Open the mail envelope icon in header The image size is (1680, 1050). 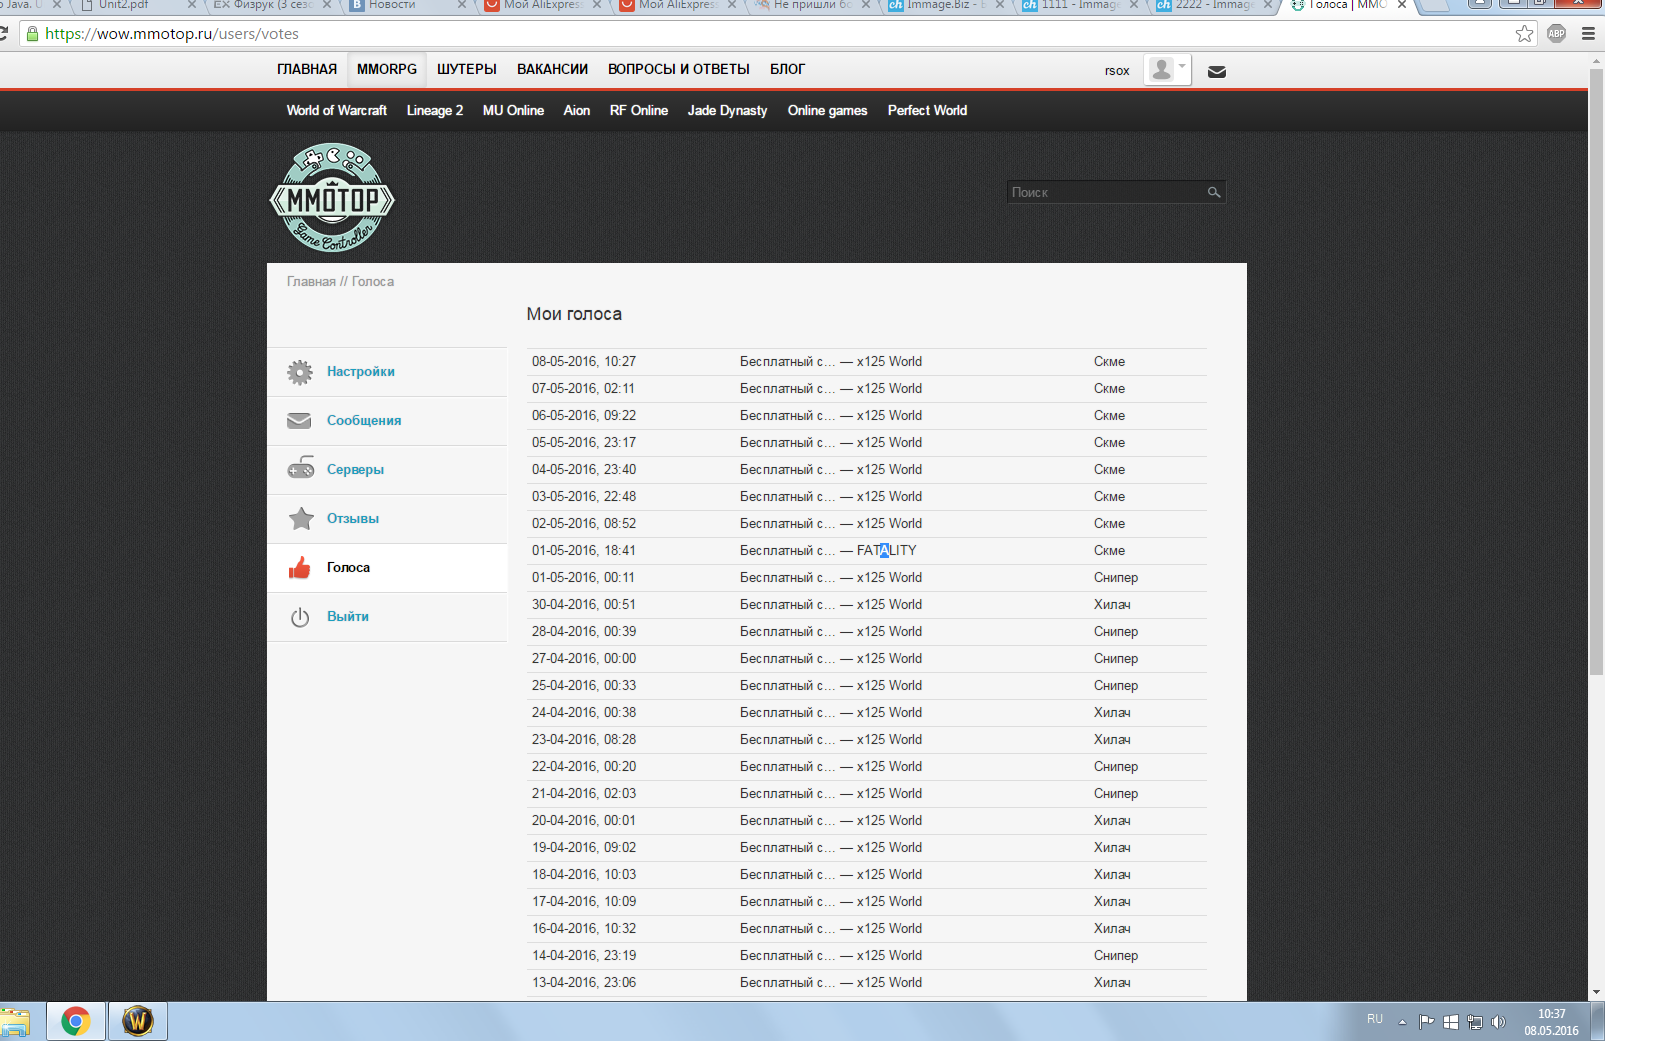point(1217,72)
